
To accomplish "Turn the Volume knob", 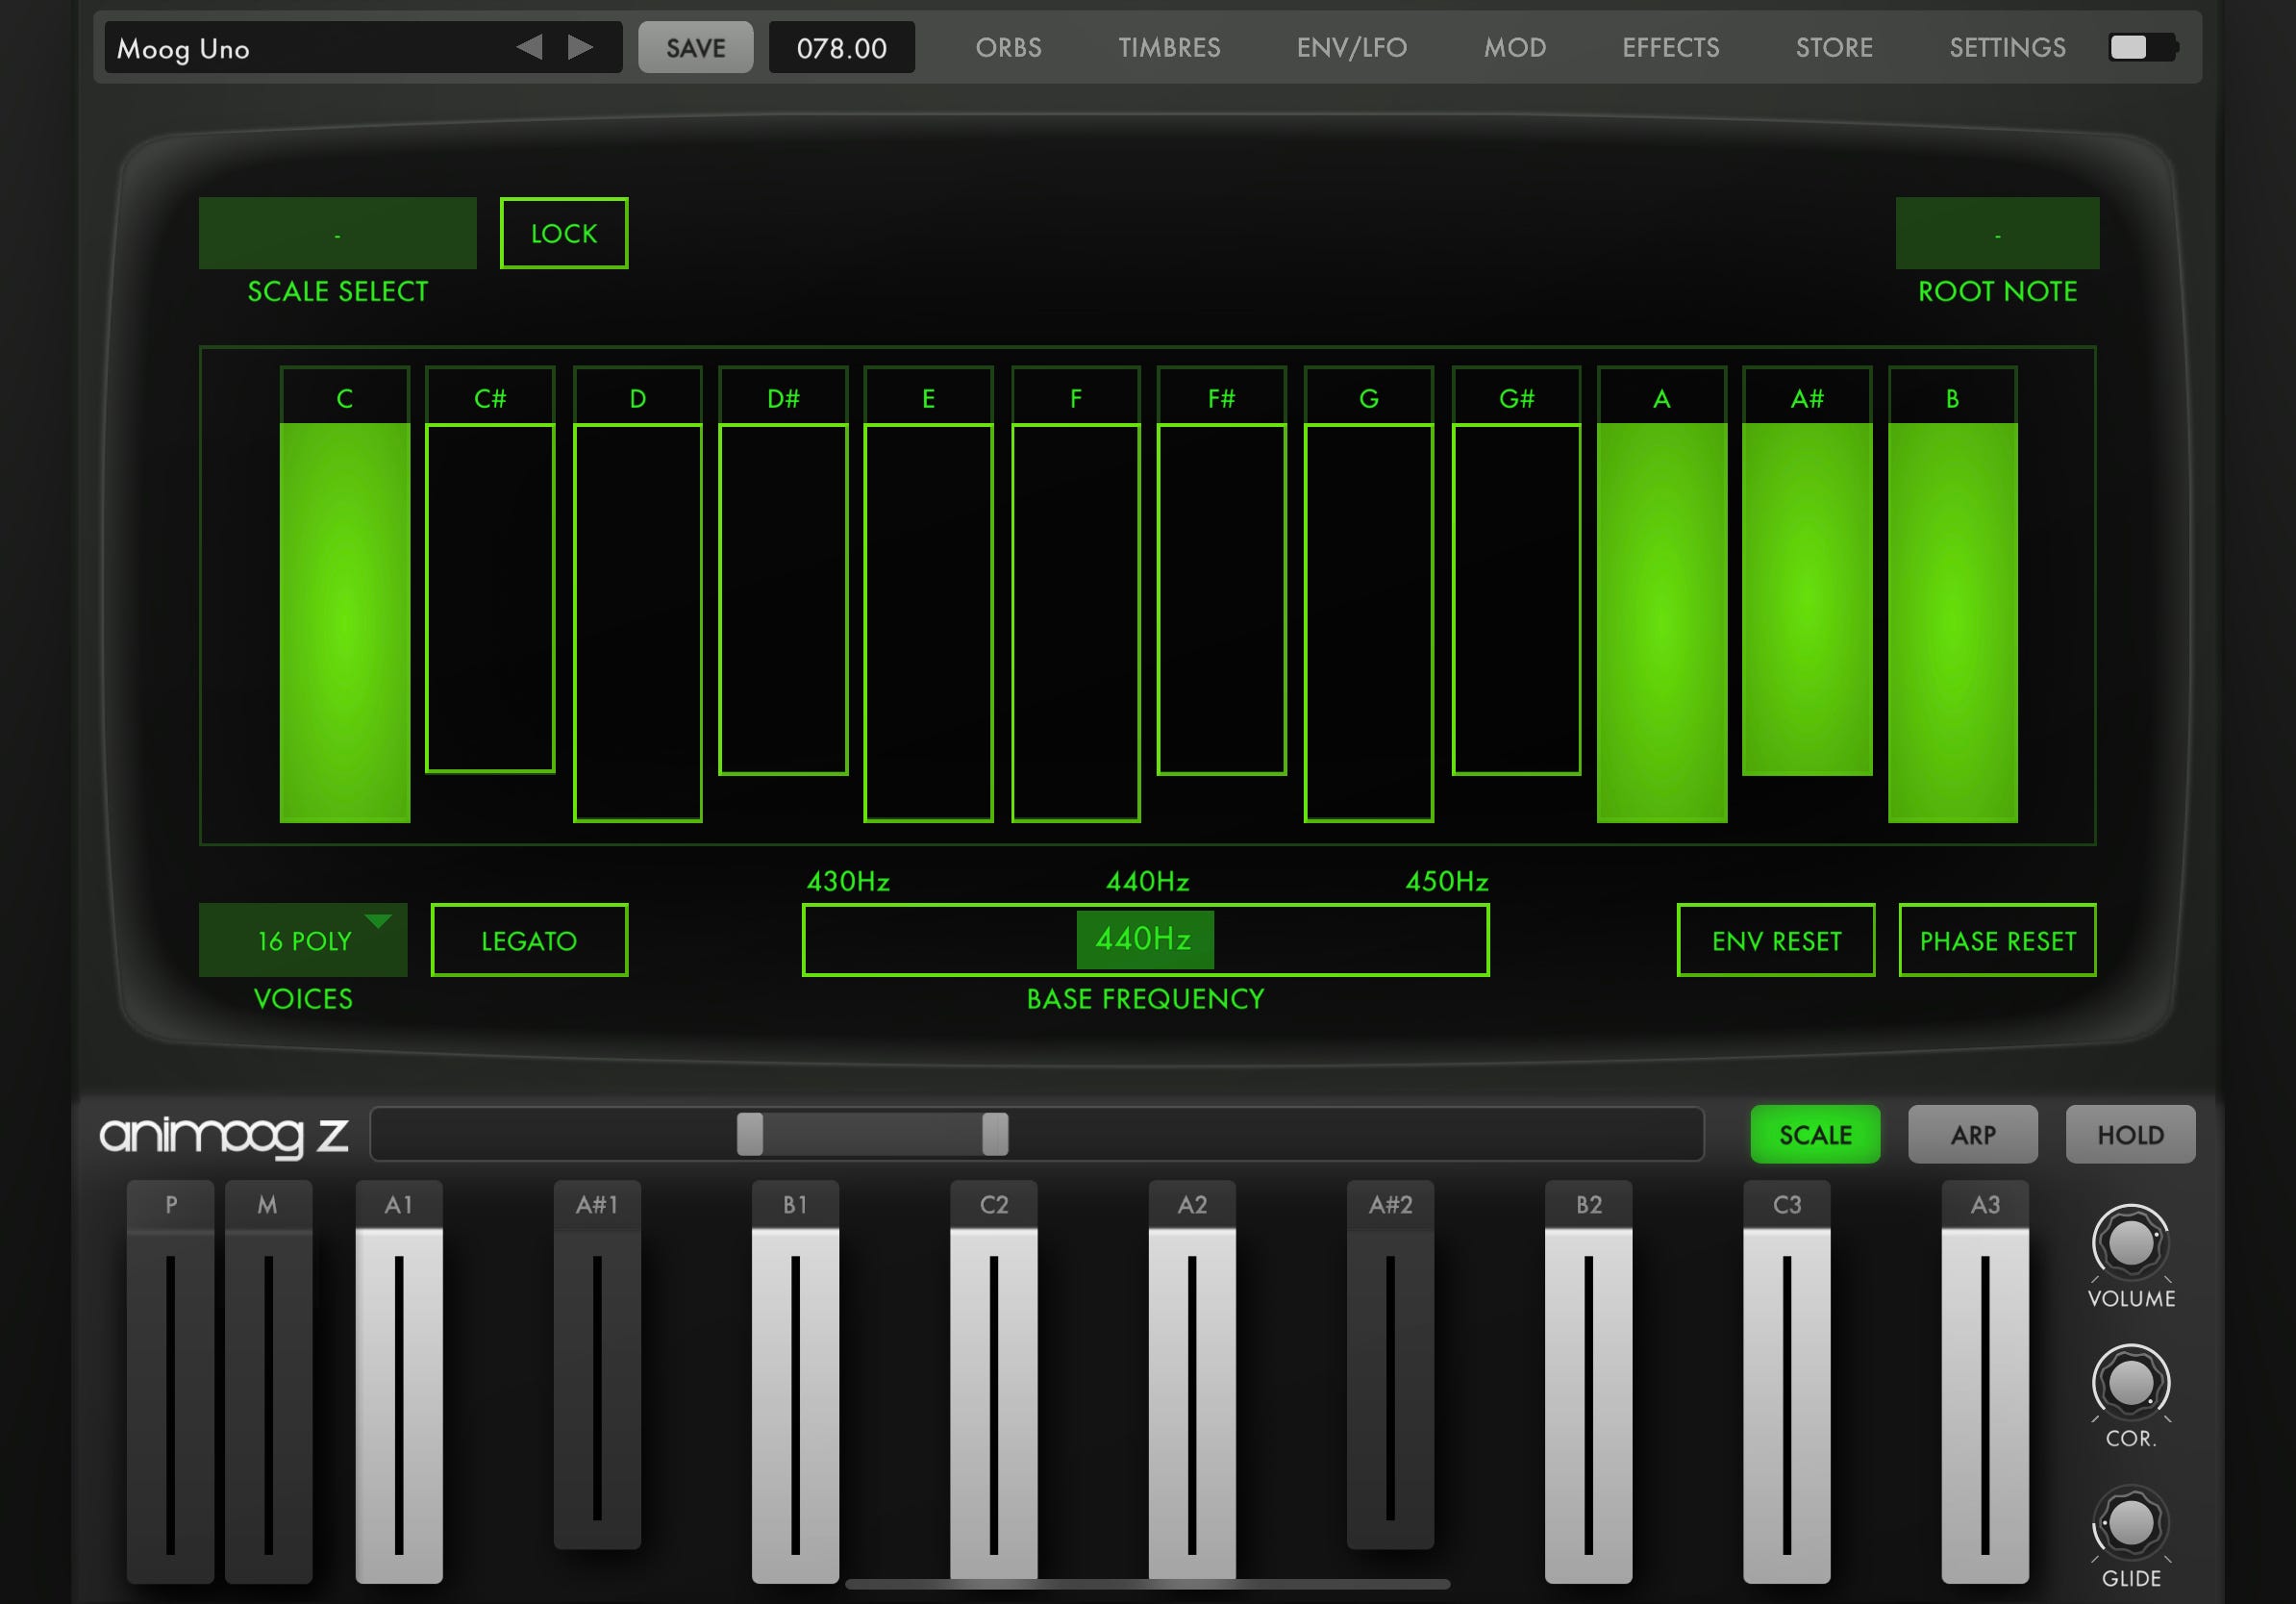I will coord(2130,1243).
